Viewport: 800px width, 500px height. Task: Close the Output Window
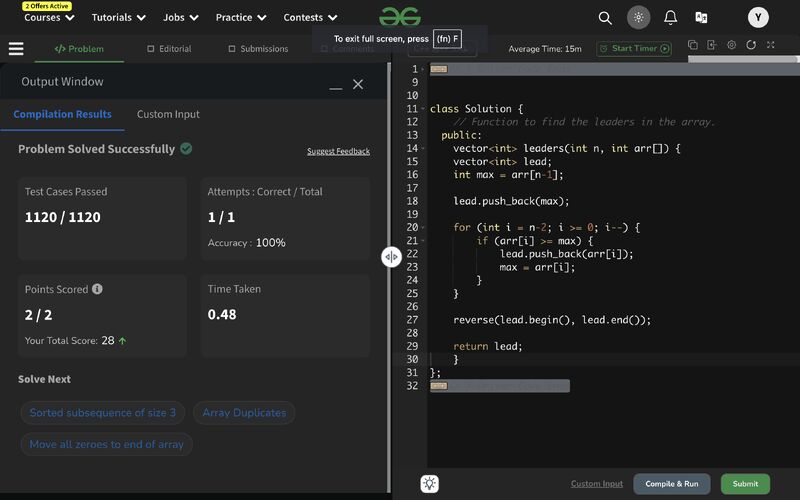pyautogui.click(x=358, y=84)
